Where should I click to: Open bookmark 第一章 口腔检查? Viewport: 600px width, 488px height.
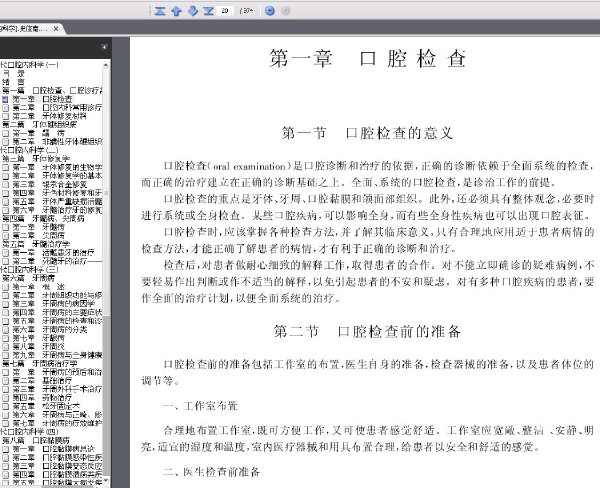pos(40,101)
